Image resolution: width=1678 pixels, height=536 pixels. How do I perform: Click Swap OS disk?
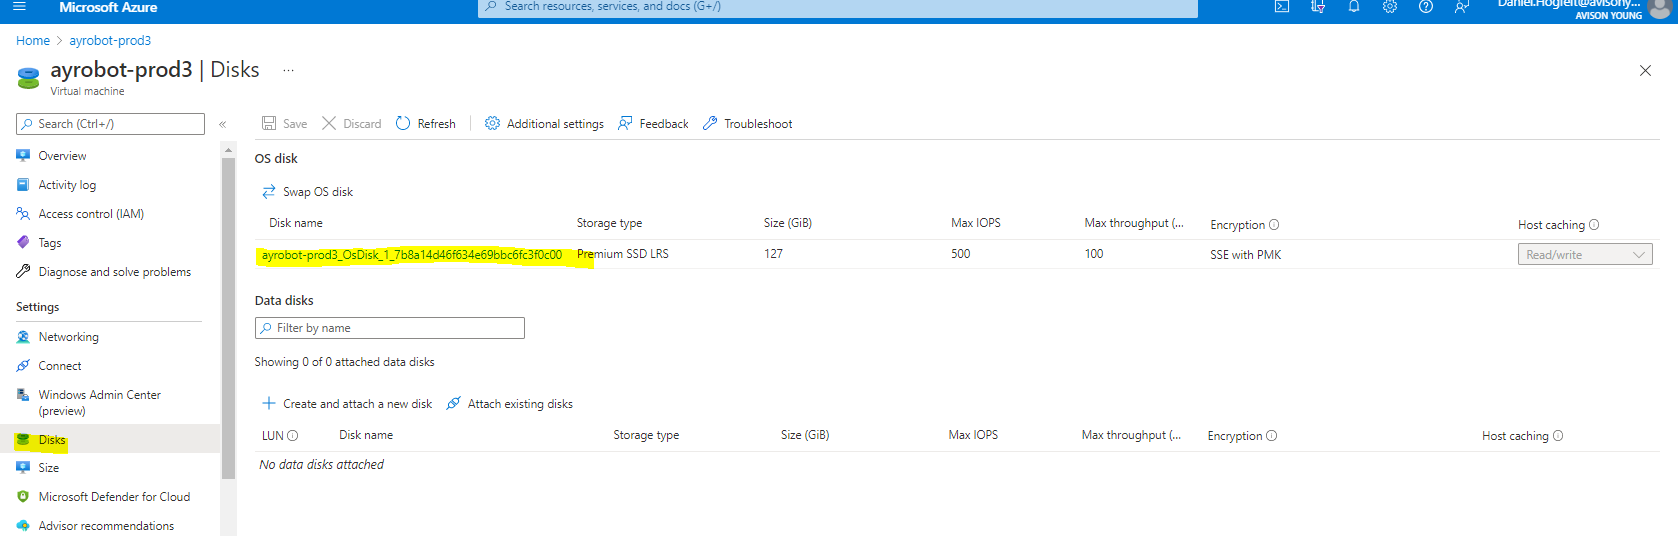pos(308,191)
